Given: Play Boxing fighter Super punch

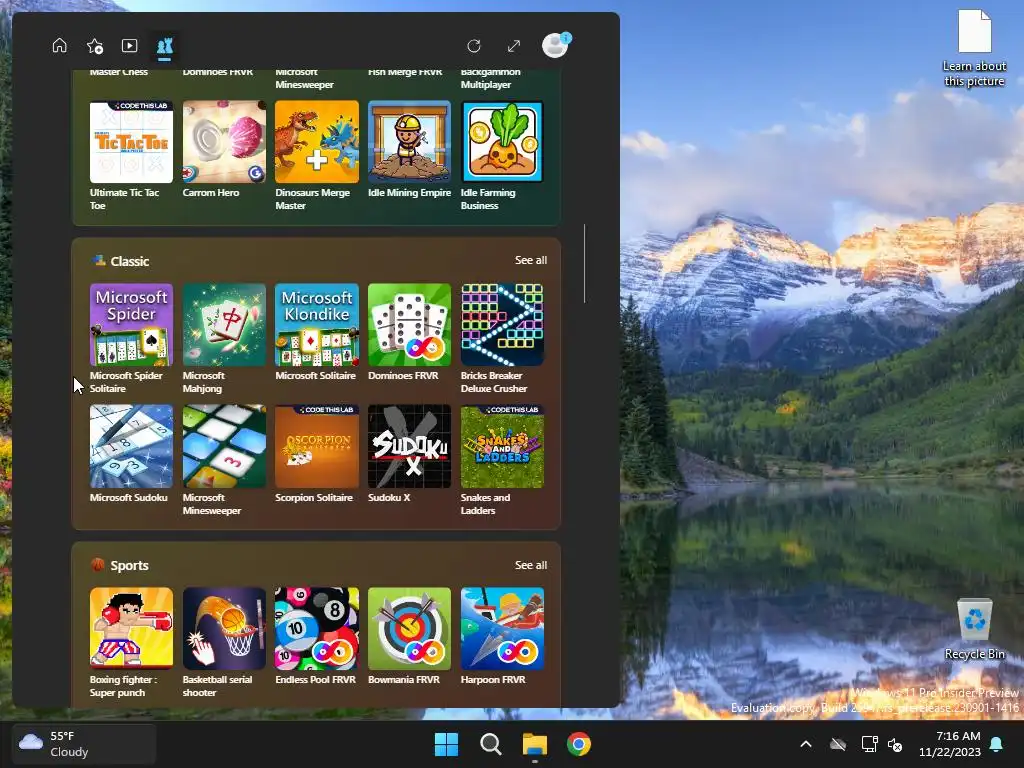Looking at the screenshot, I should (131, 643).
